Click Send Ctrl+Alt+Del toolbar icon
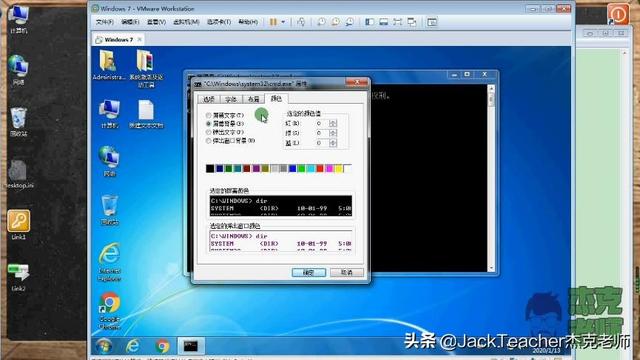Viewport: 640px width, 360px height. pos(301,22)
